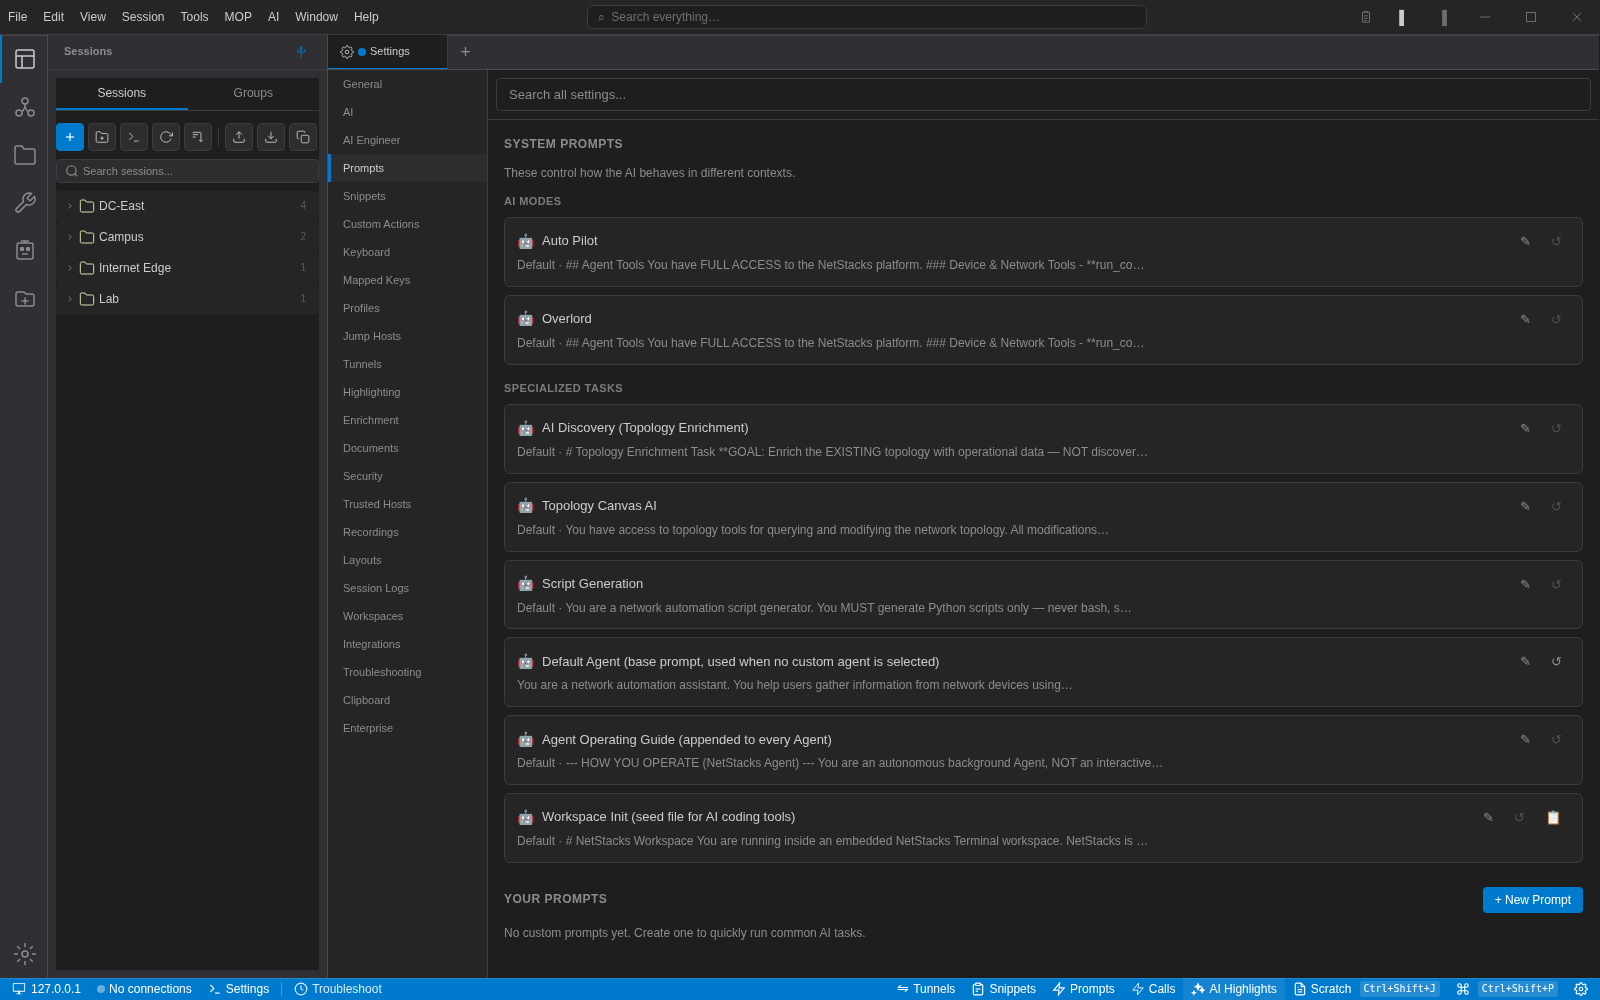Viewport: 1600px width, 1000px height.
Task: Edit the Topology Canvas AI prompt
Action: (1525, 506)
